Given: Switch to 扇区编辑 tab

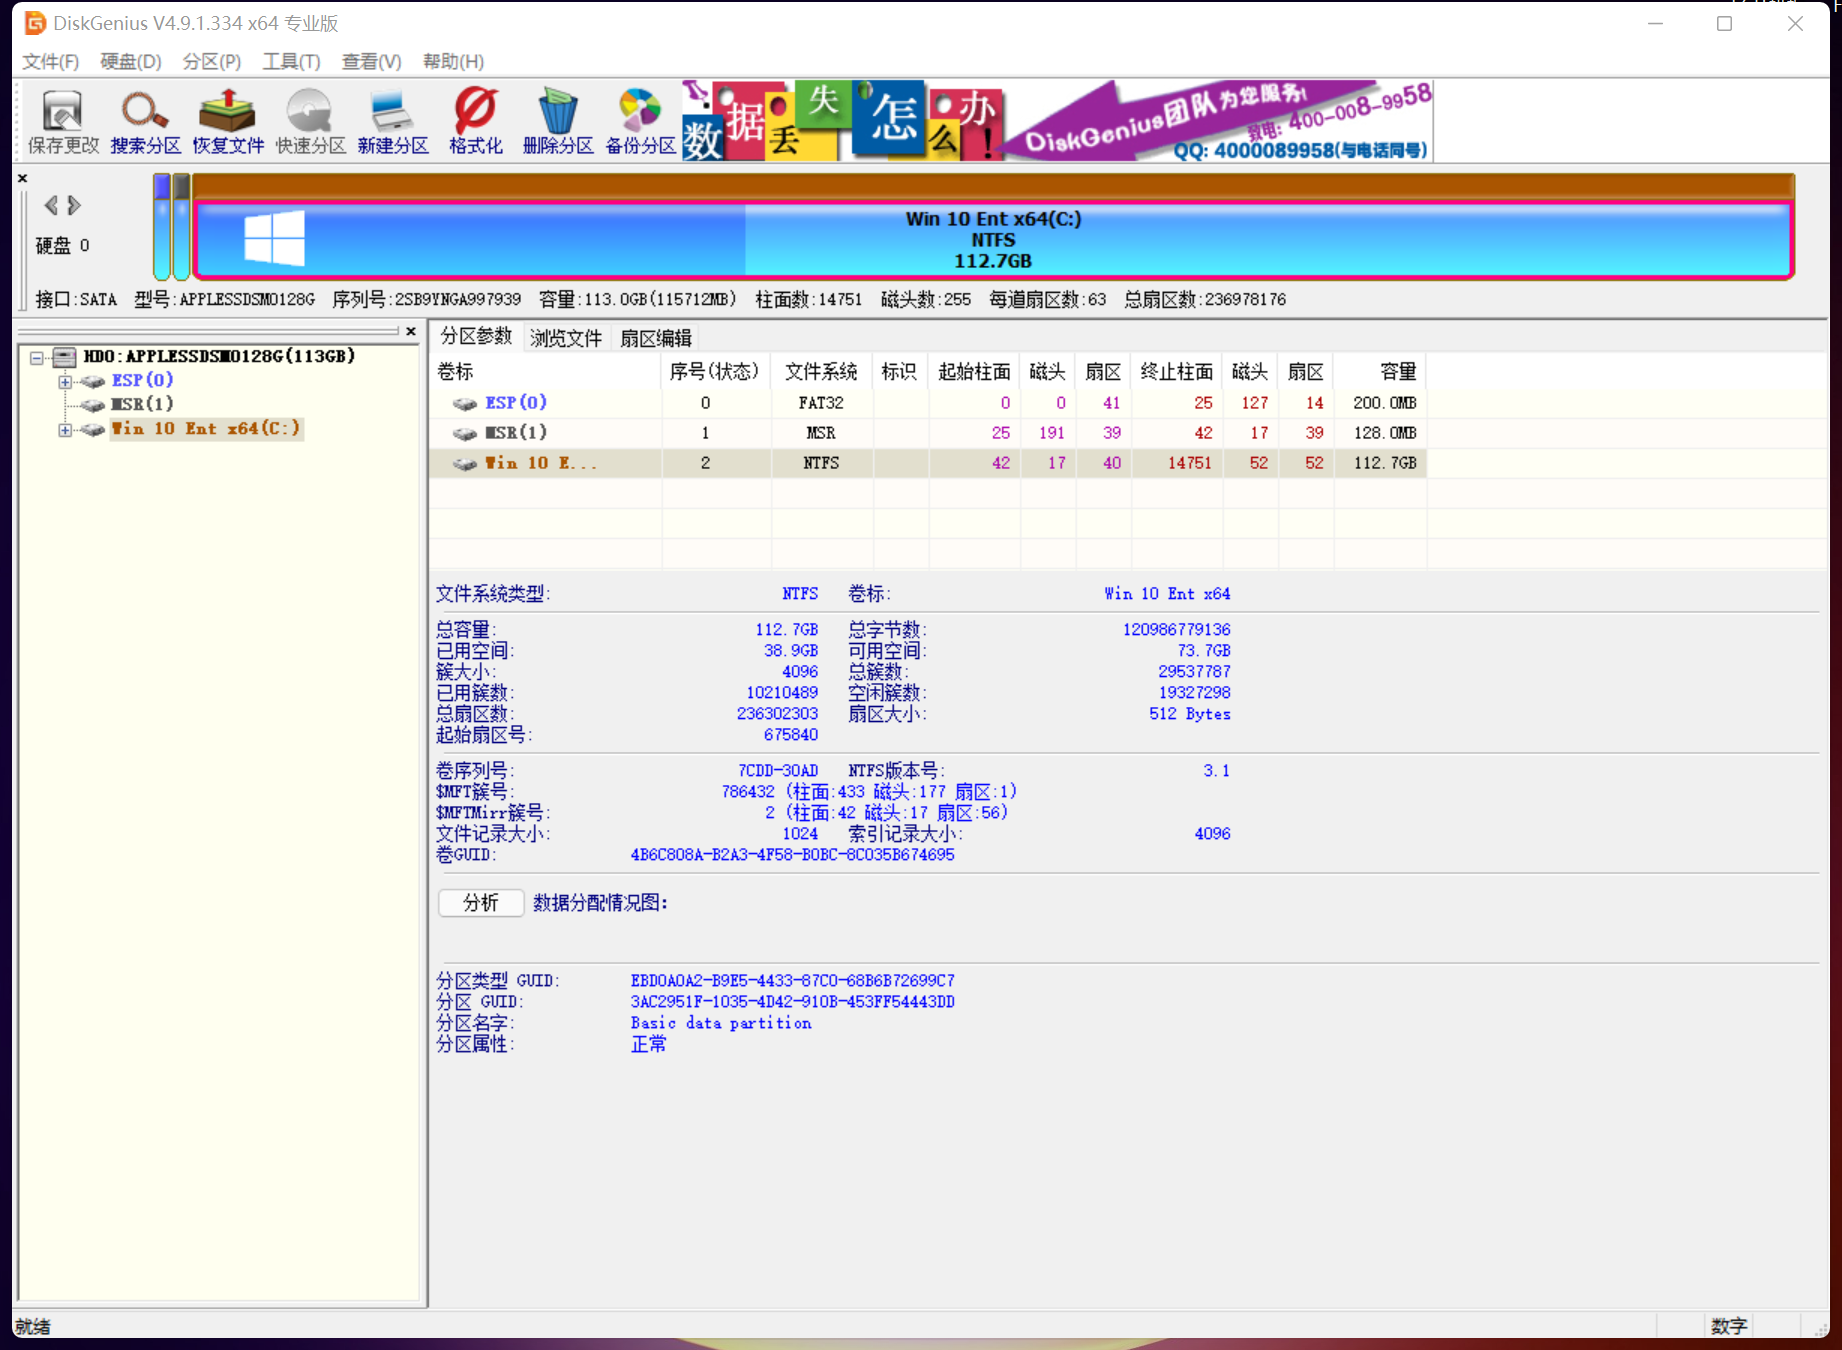Looking at the screenshot, I should coord(656,338).
